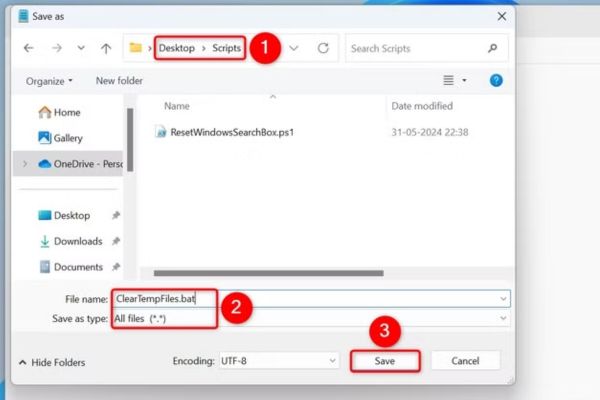Click the search magnifier icon

click(492, 48)
